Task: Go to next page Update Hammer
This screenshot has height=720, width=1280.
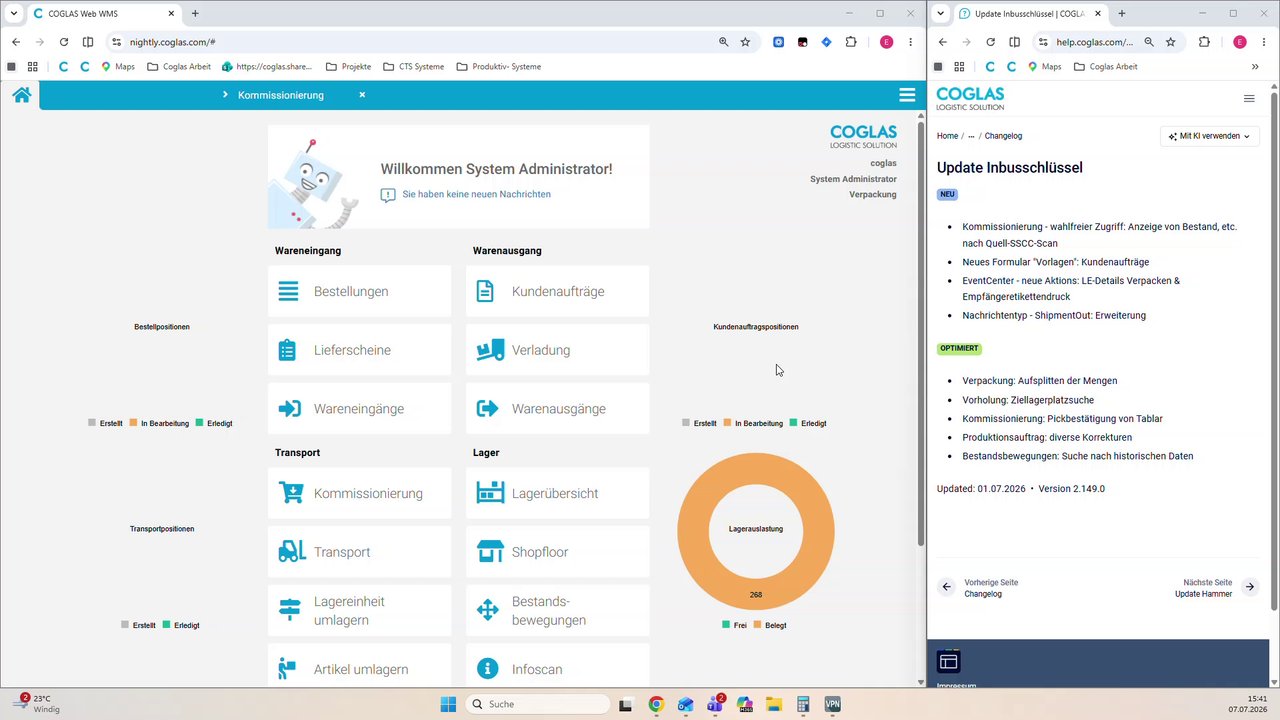Action: click(x=1216, y=588)
